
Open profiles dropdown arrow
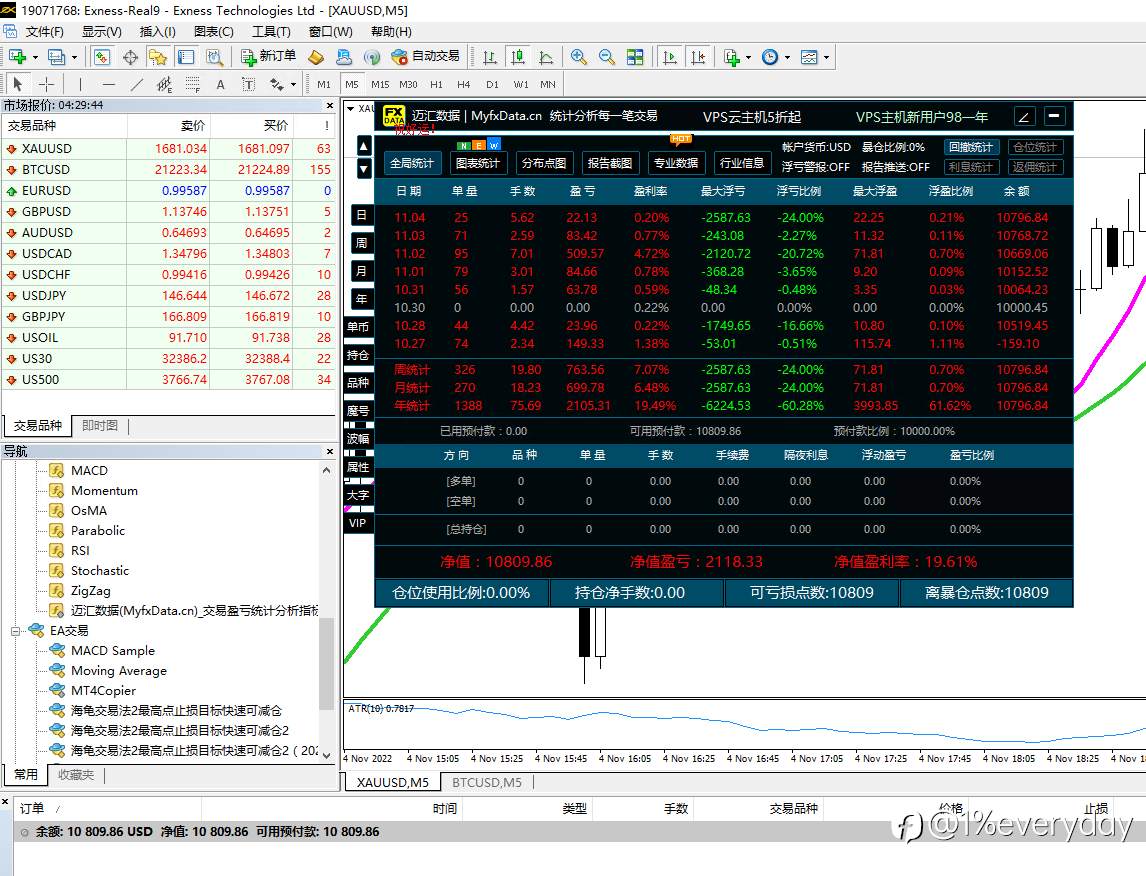tap(74, 57)
